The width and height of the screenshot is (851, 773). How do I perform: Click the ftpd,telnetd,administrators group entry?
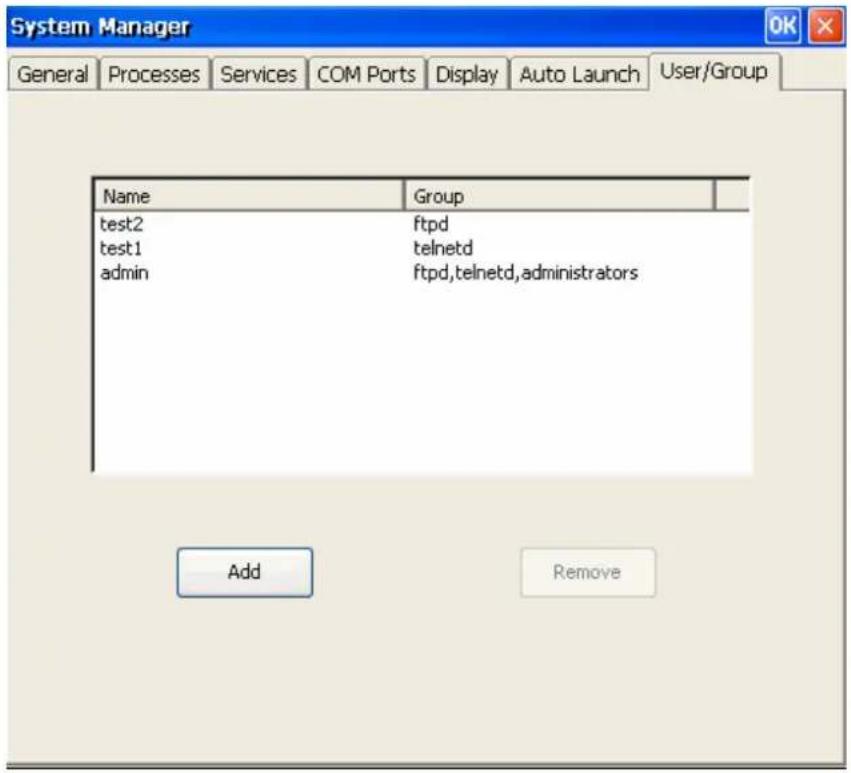point(525,273)
